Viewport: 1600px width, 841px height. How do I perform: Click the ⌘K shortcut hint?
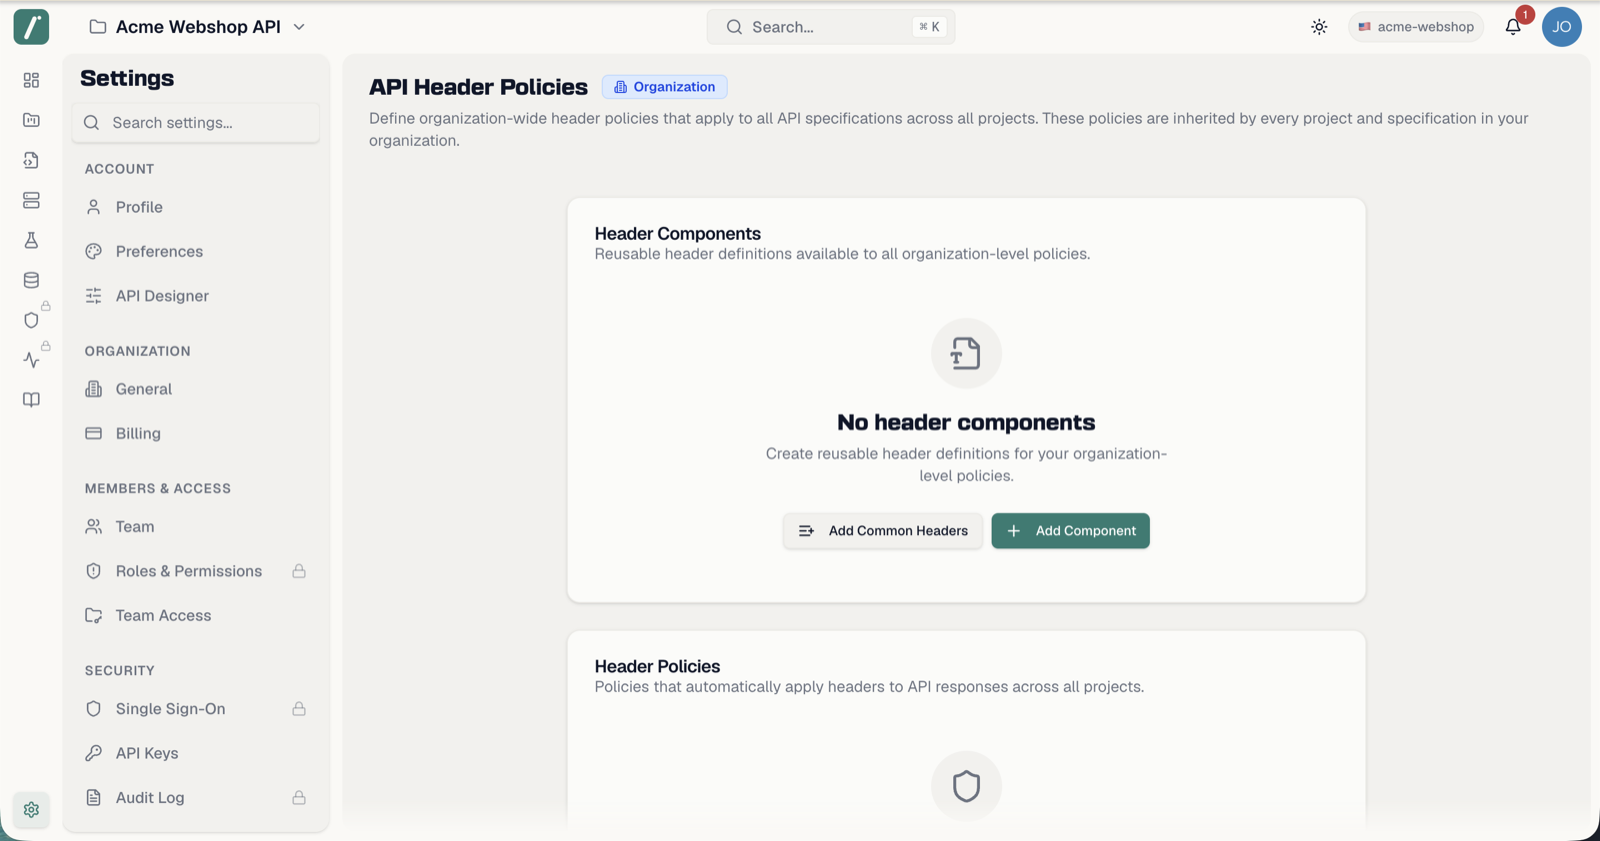929,27
